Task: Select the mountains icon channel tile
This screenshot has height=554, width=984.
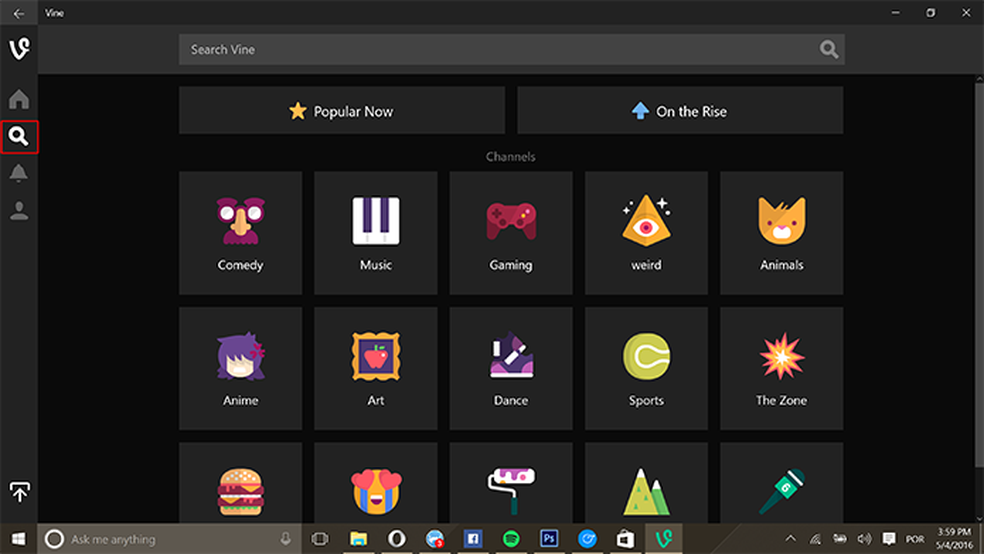Action: click(646, 482)
